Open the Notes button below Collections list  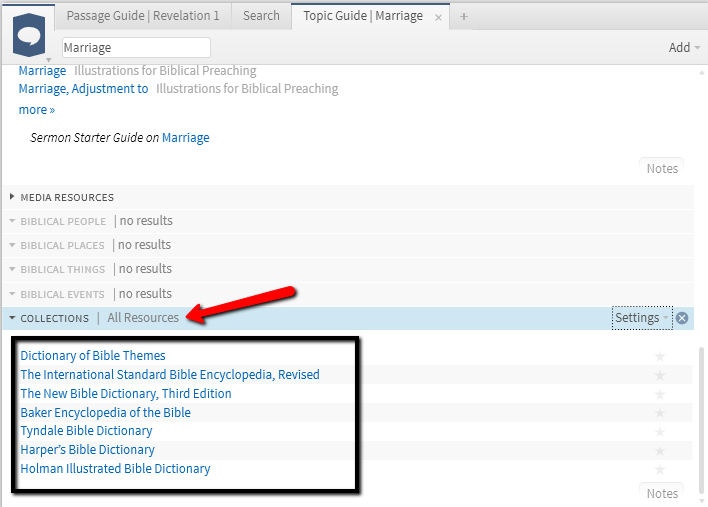coord(661,493)
